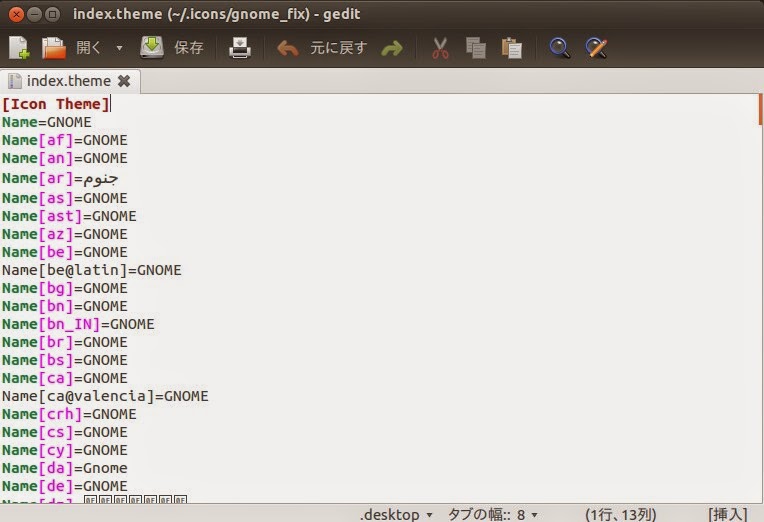764x522 pixels.
Task: Expand the recent files dropdown arrow
Action: click(119, 48)
